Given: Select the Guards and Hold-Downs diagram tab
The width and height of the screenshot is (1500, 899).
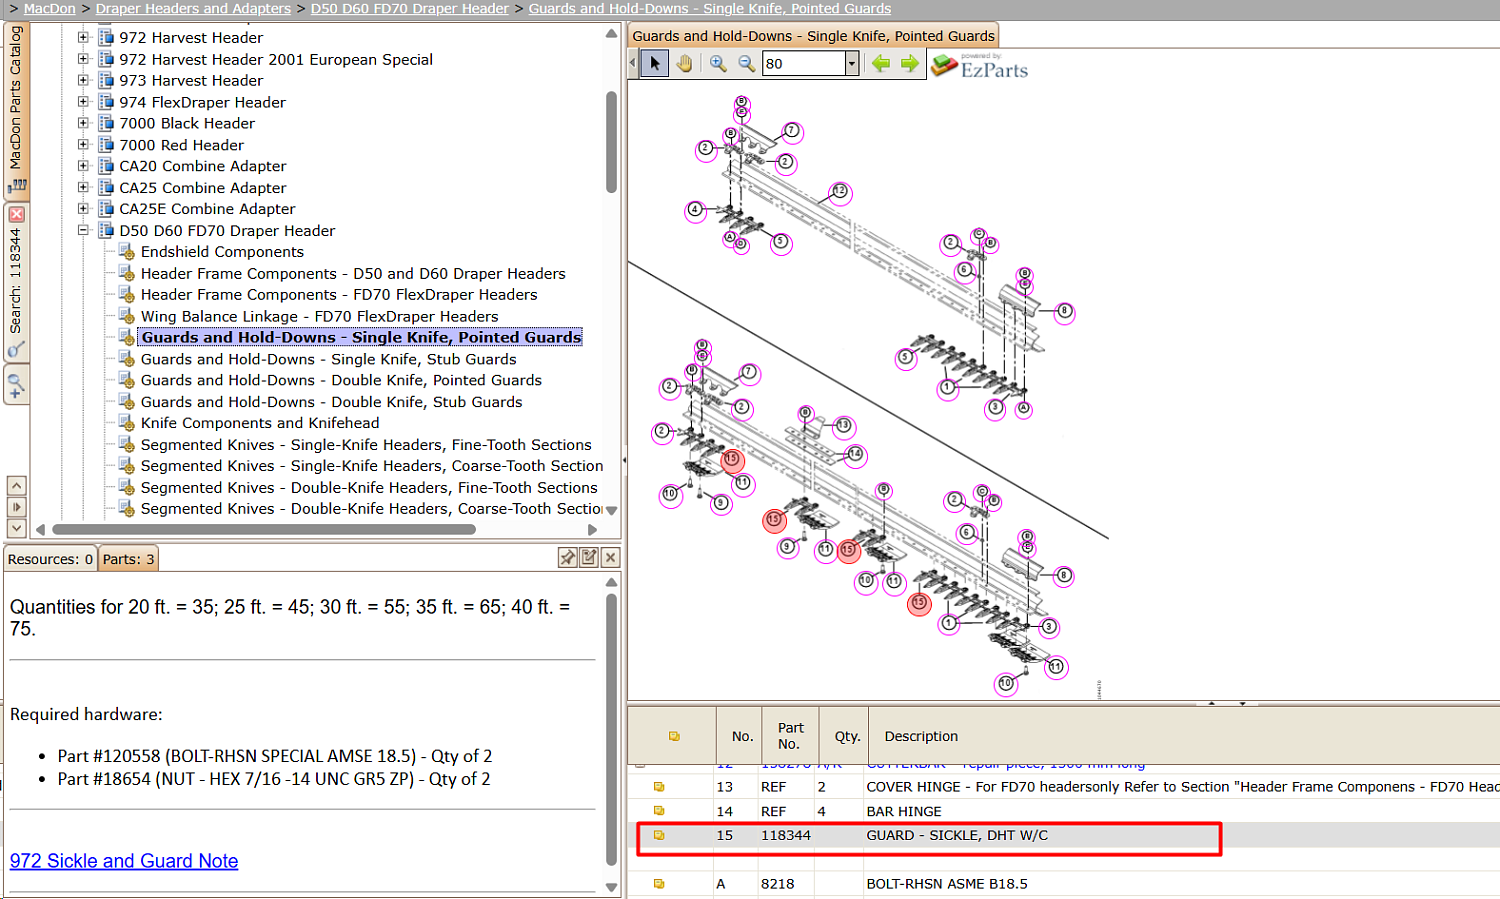Looking at the screenshot, I should pyautogui.click(x=813, y=36).
